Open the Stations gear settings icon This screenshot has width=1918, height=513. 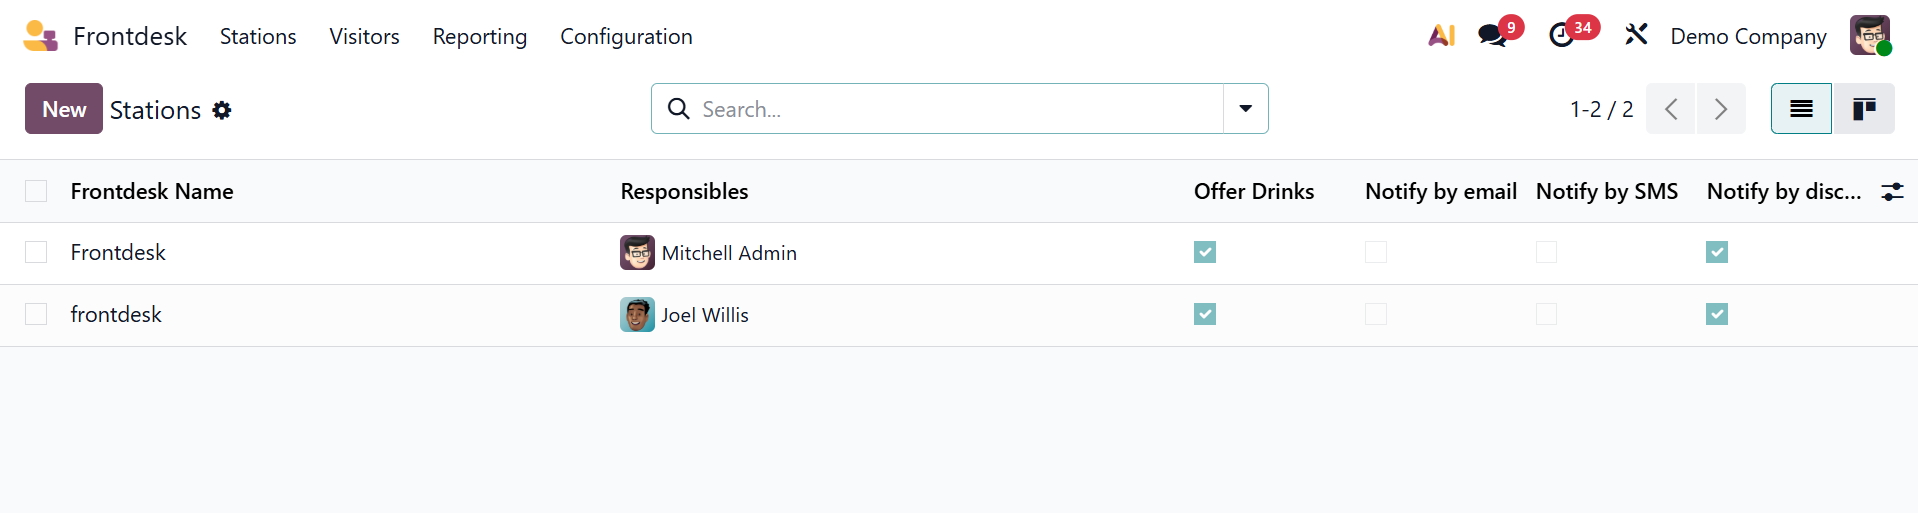(x=222, y=110)
